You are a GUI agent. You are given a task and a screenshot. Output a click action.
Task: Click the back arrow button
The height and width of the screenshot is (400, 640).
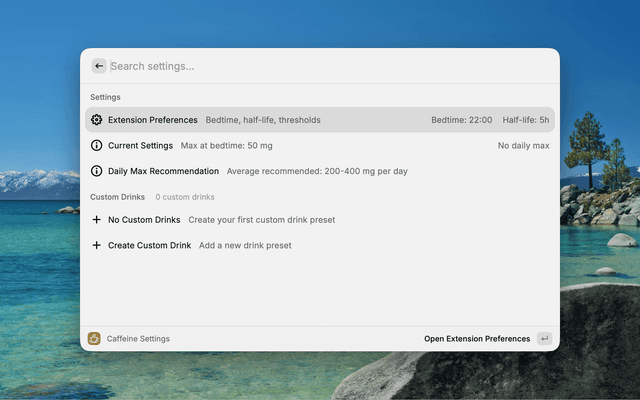point(99,66)
